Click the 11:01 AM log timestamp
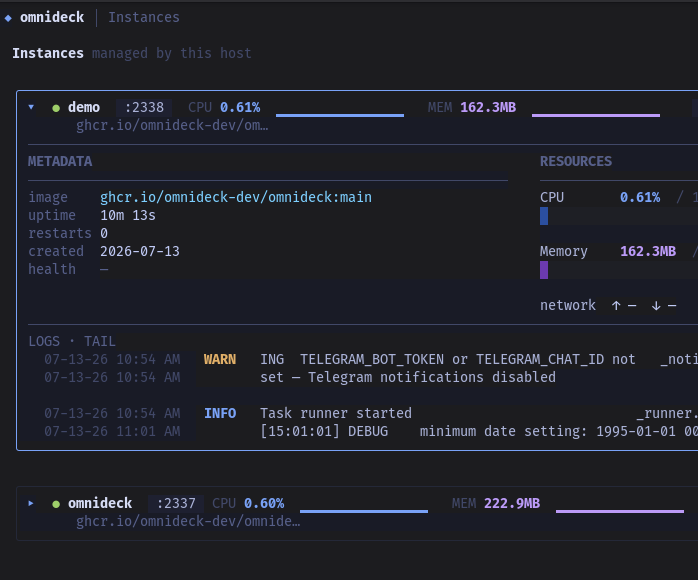Screen dimensions: 698x580 (x=112, y=431)
